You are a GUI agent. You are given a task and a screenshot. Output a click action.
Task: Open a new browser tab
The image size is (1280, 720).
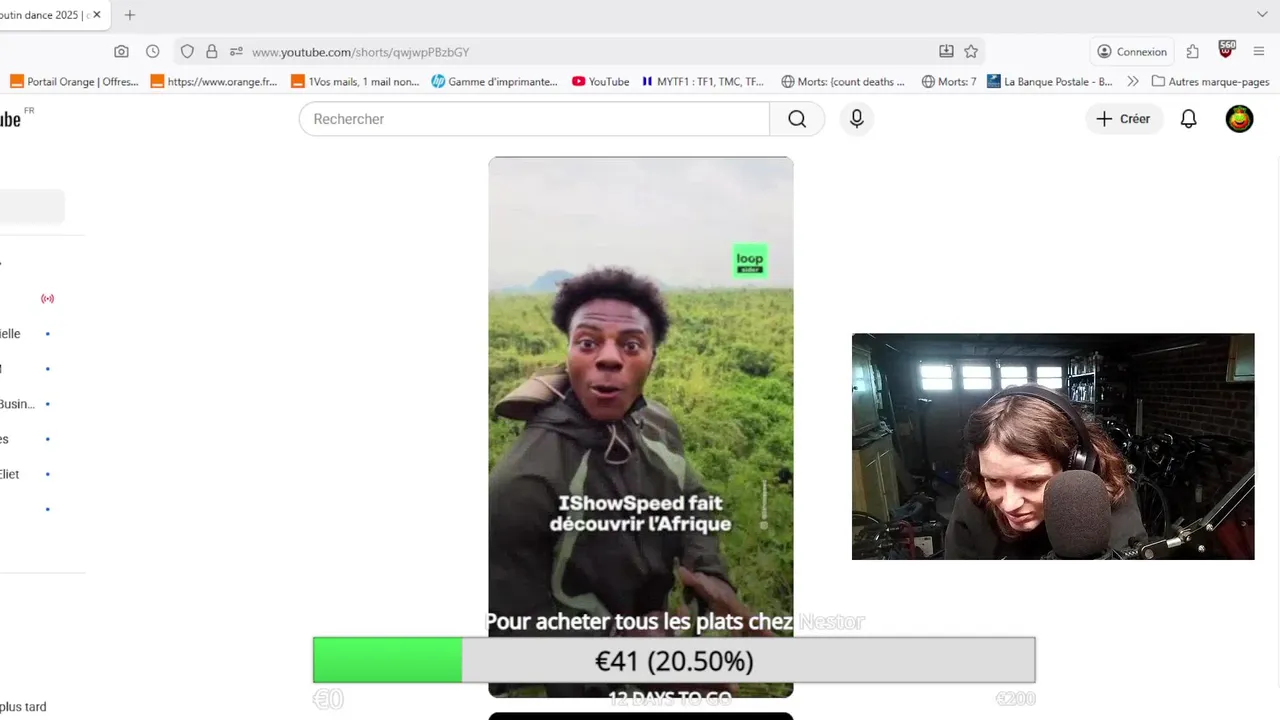click(x=129, y=15)
